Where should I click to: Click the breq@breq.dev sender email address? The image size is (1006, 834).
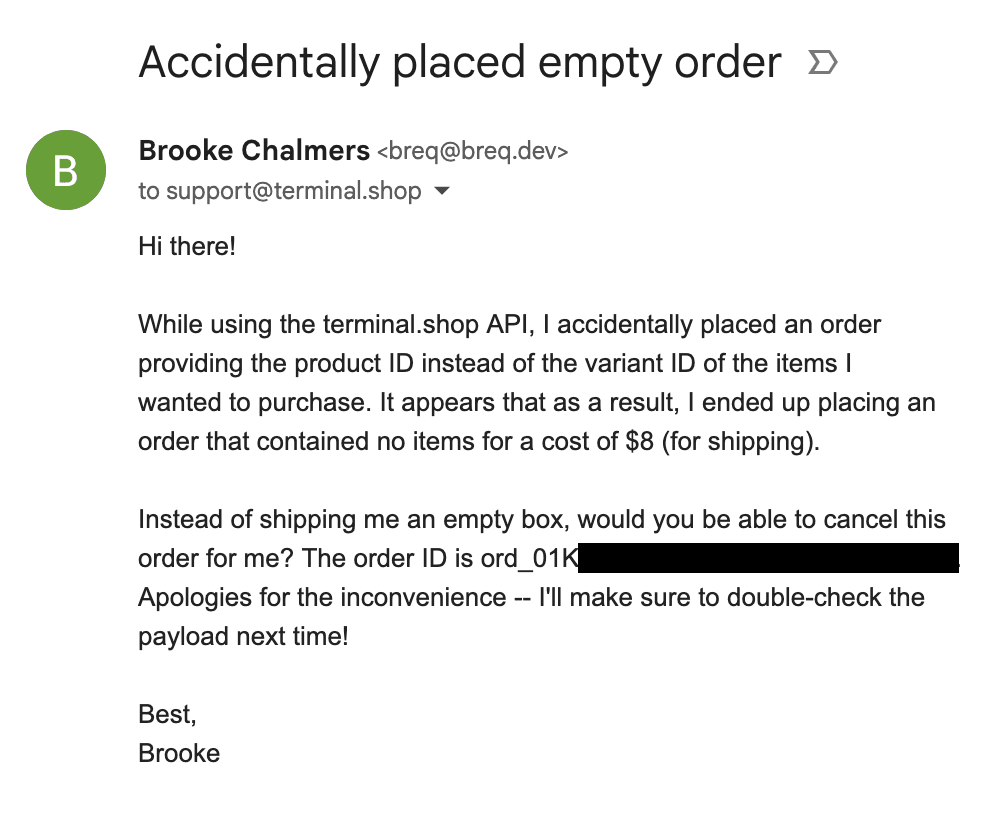pyautogui.click(x=472, y=152)
